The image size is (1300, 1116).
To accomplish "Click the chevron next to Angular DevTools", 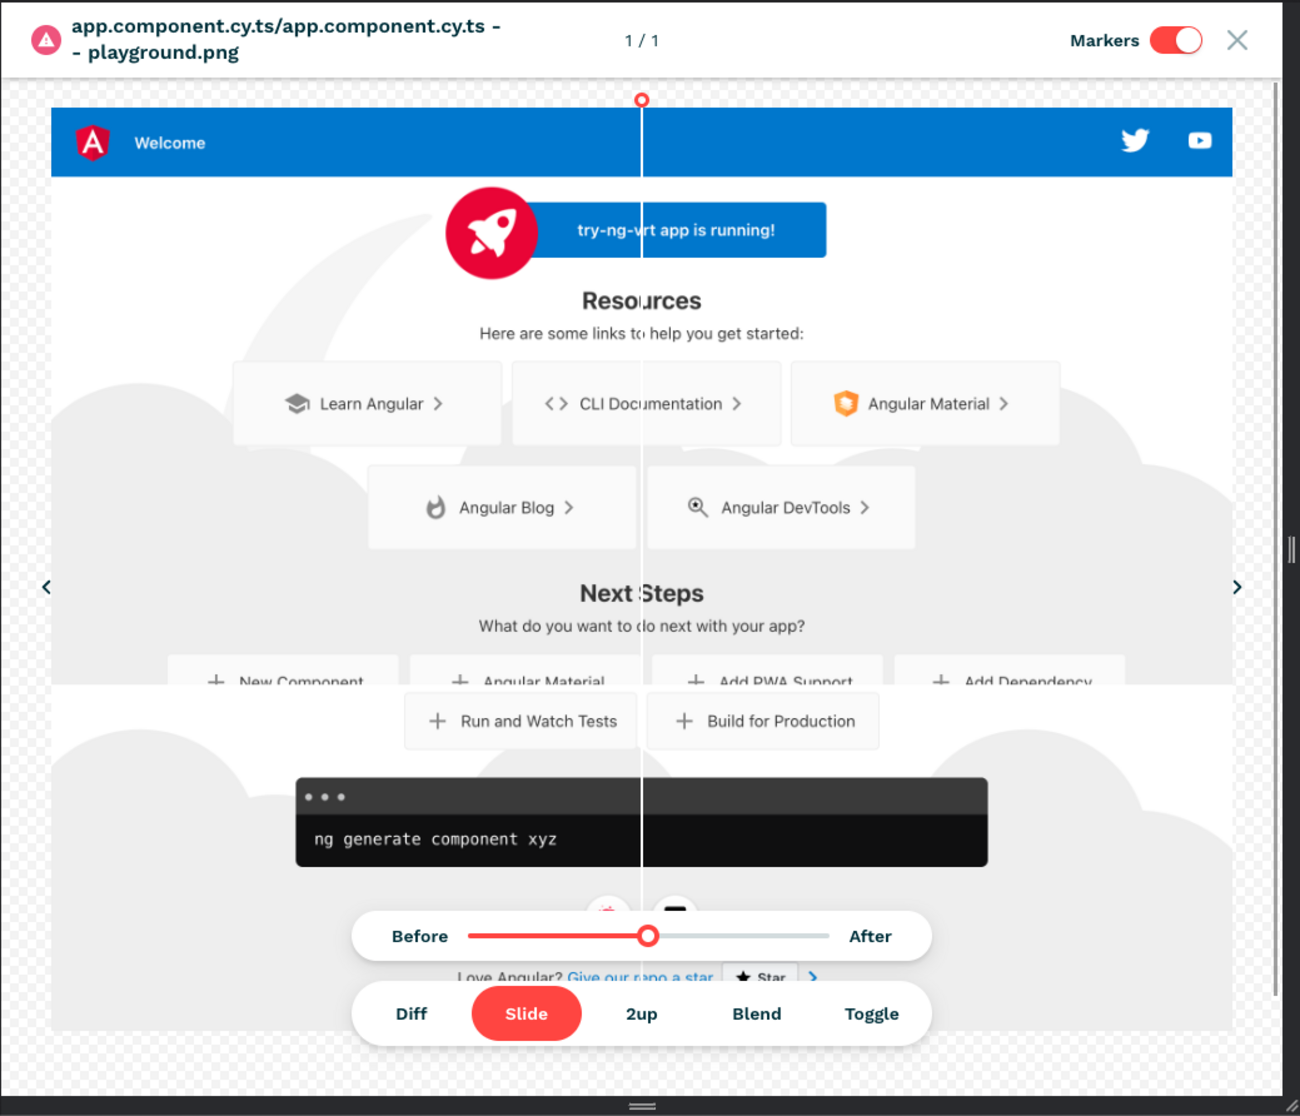I will (x=865, y=508).
